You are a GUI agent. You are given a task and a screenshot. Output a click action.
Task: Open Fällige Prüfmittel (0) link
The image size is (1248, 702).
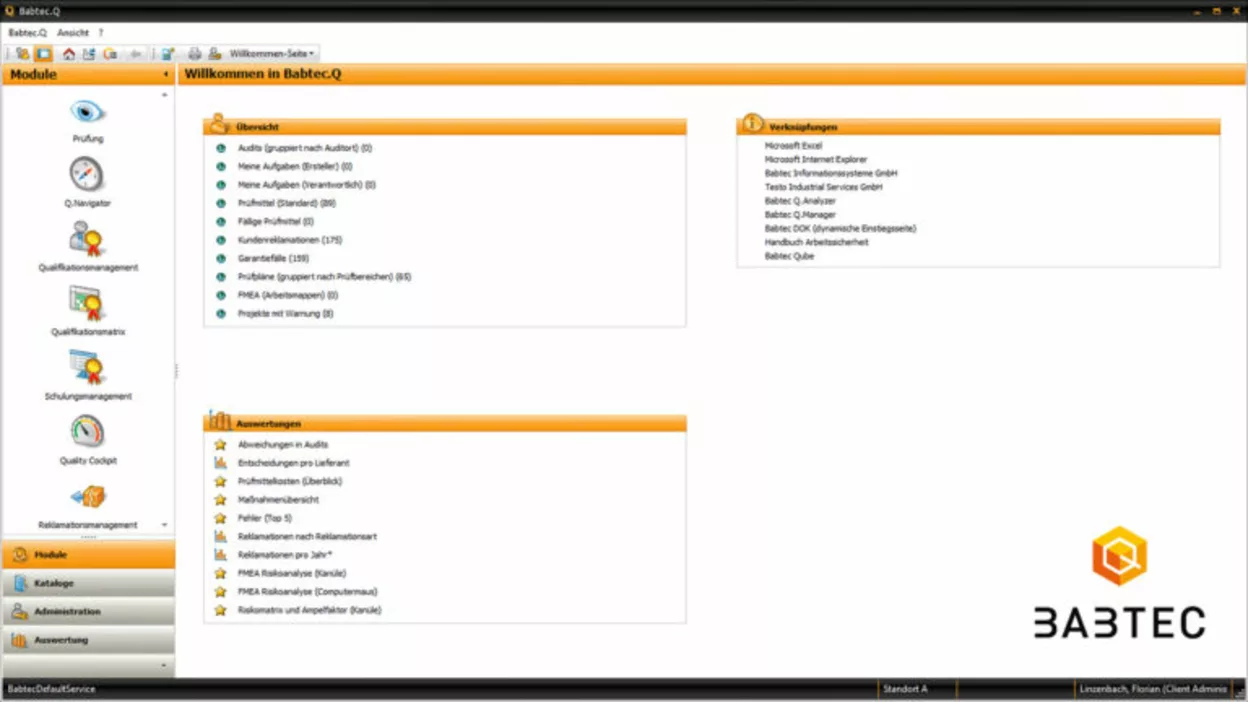(276, 222)
